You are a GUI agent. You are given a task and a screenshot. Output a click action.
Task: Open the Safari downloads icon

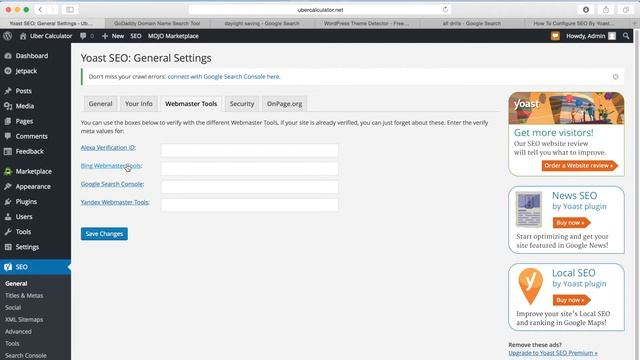[x=586, y=9]
